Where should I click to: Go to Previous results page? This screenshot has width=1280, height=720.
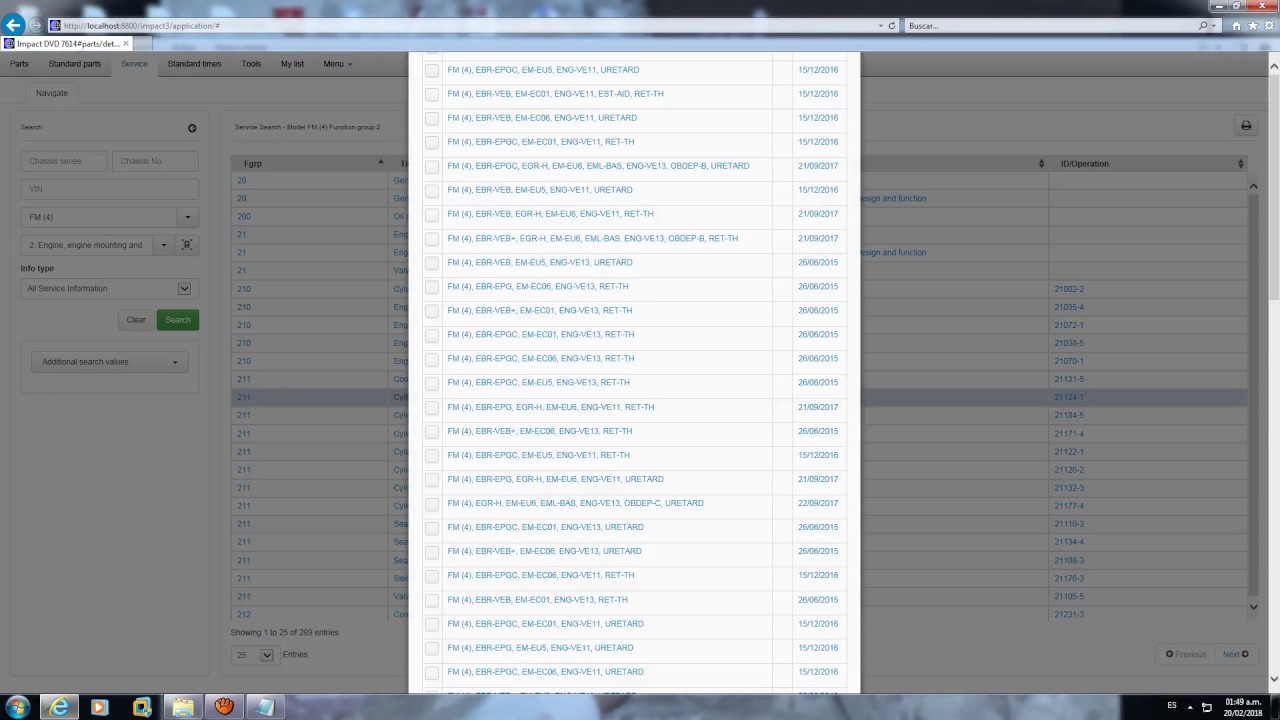(x=1186, y=654)
